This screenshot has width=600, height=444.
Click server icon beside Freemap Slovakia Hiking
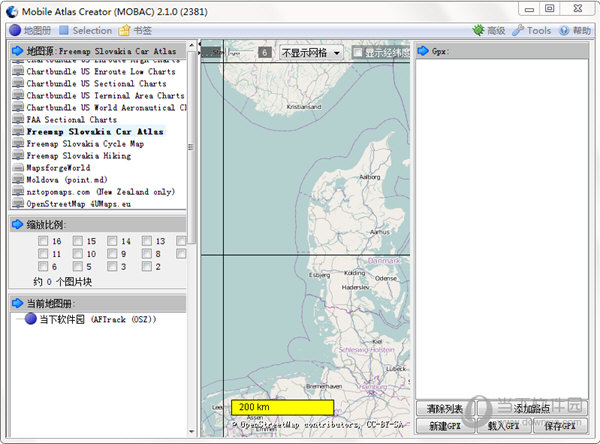pos(18,155)
